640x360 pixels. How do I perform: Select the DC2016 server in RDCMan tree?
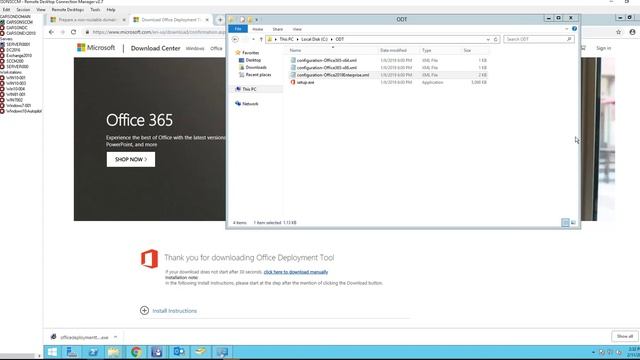pos(13,50)
